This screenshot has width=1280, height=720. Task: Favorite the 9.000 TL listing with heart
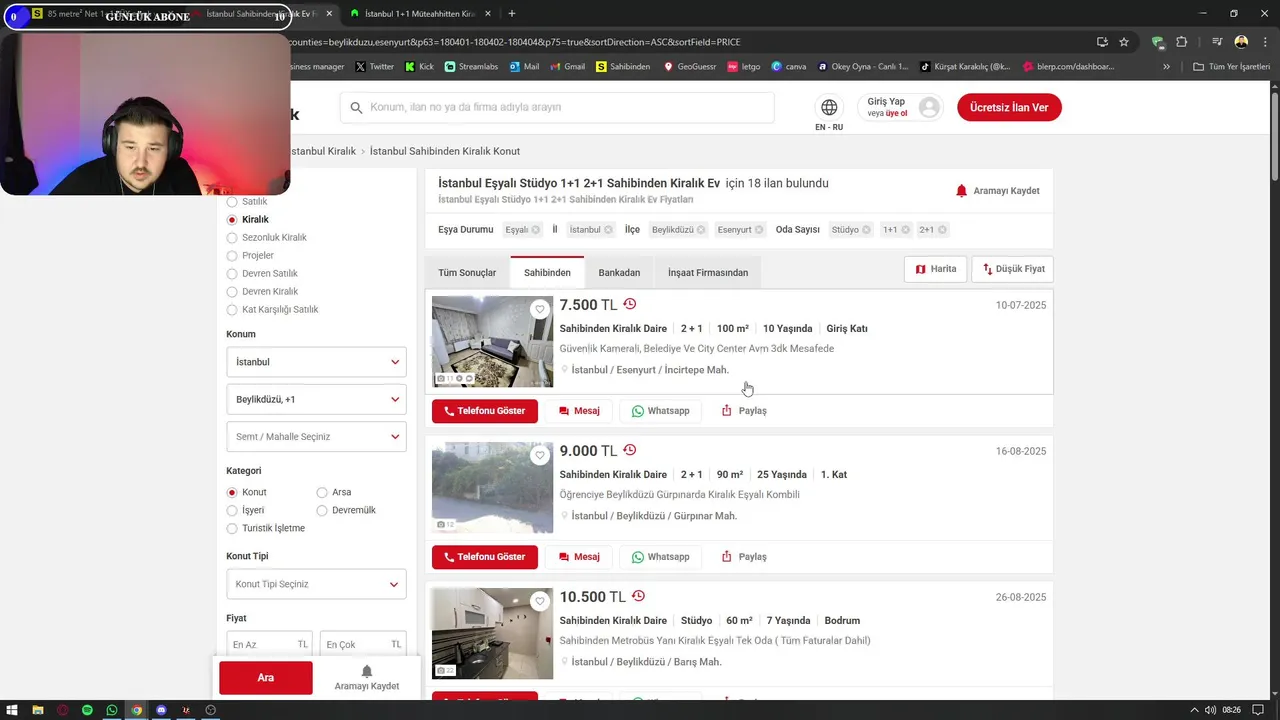[x=540, y=455]
